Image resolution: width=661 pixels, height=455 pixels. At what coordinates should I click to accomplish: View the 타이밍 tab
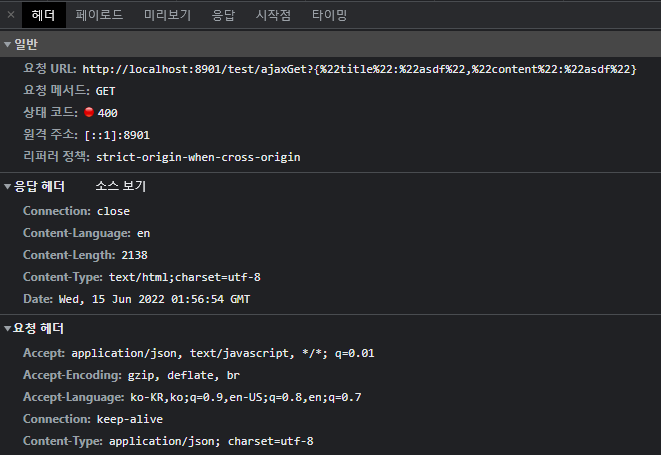pos(329,15)
